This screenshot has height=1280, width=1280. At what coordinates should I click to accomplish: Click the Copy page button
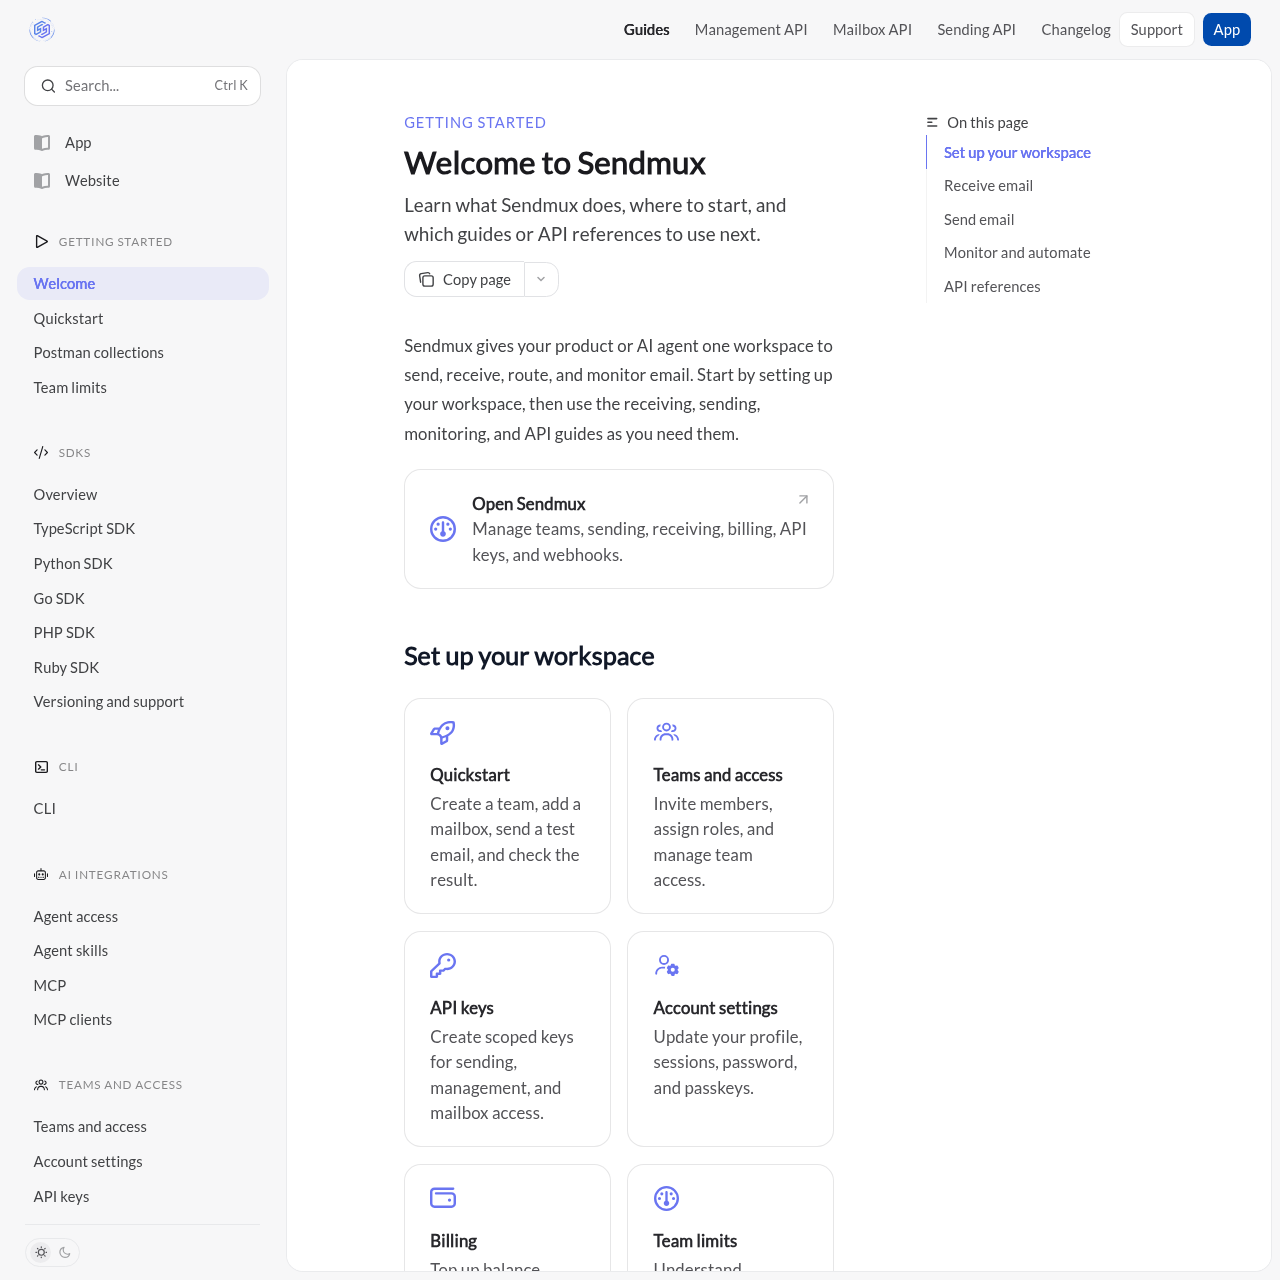(465, 280)
